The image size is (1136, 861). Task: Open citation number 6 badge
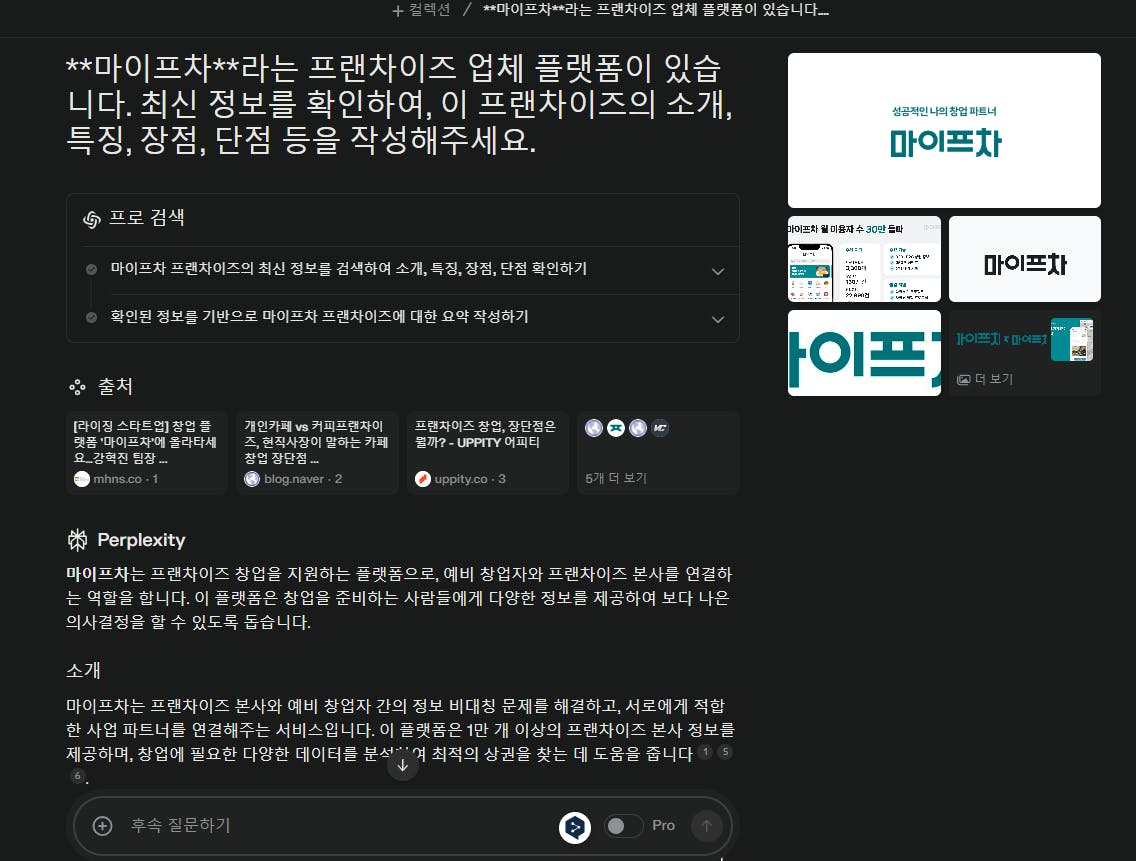click(x=78, y=776)
